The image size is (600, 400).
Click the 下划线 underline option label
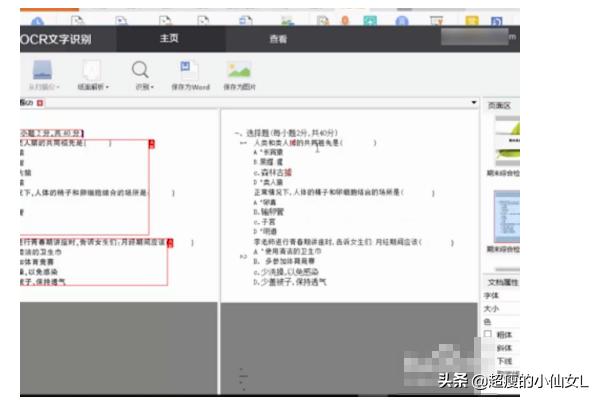pyautogui.click(x=504, y=361)
